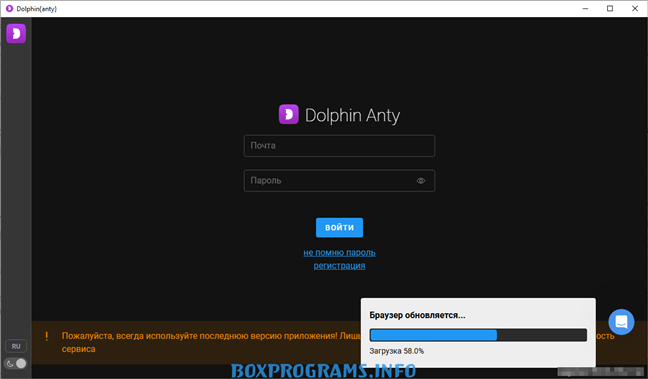Open the 'не помню пароль' link

(x=339, y=253)
